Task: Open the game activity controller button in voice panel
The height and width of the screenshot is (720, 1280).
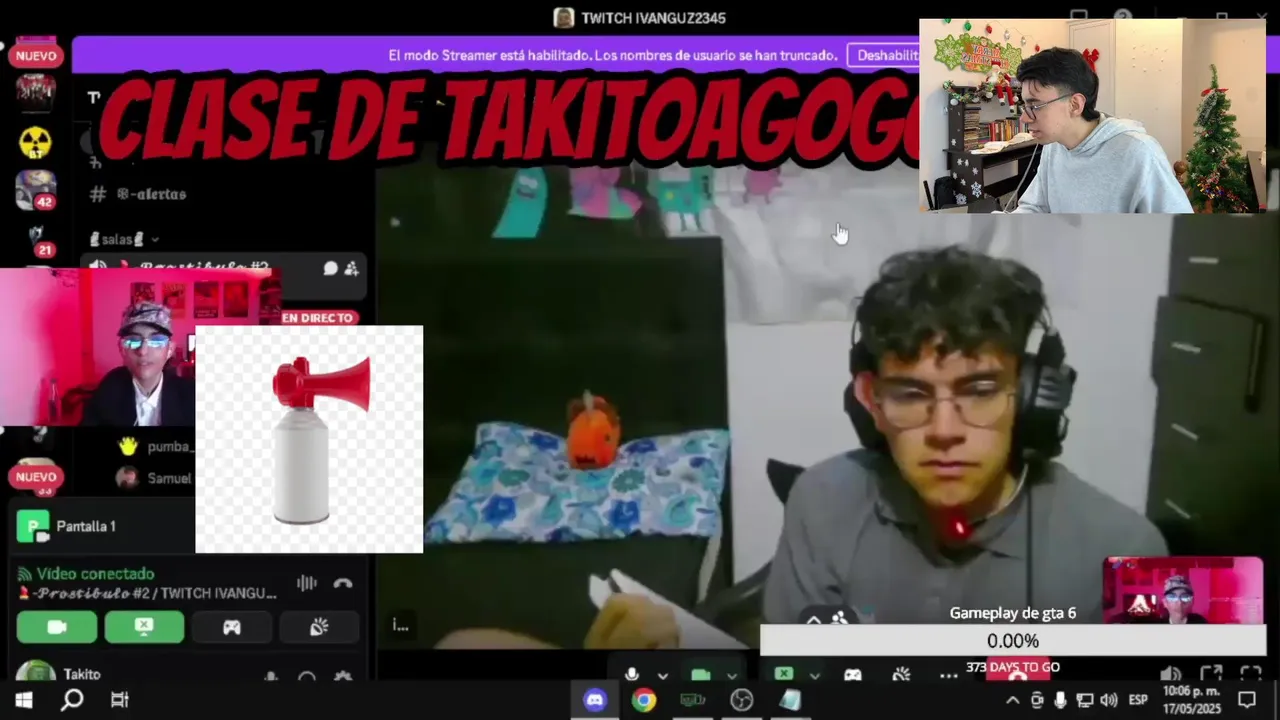Action: tap(231, 627)
